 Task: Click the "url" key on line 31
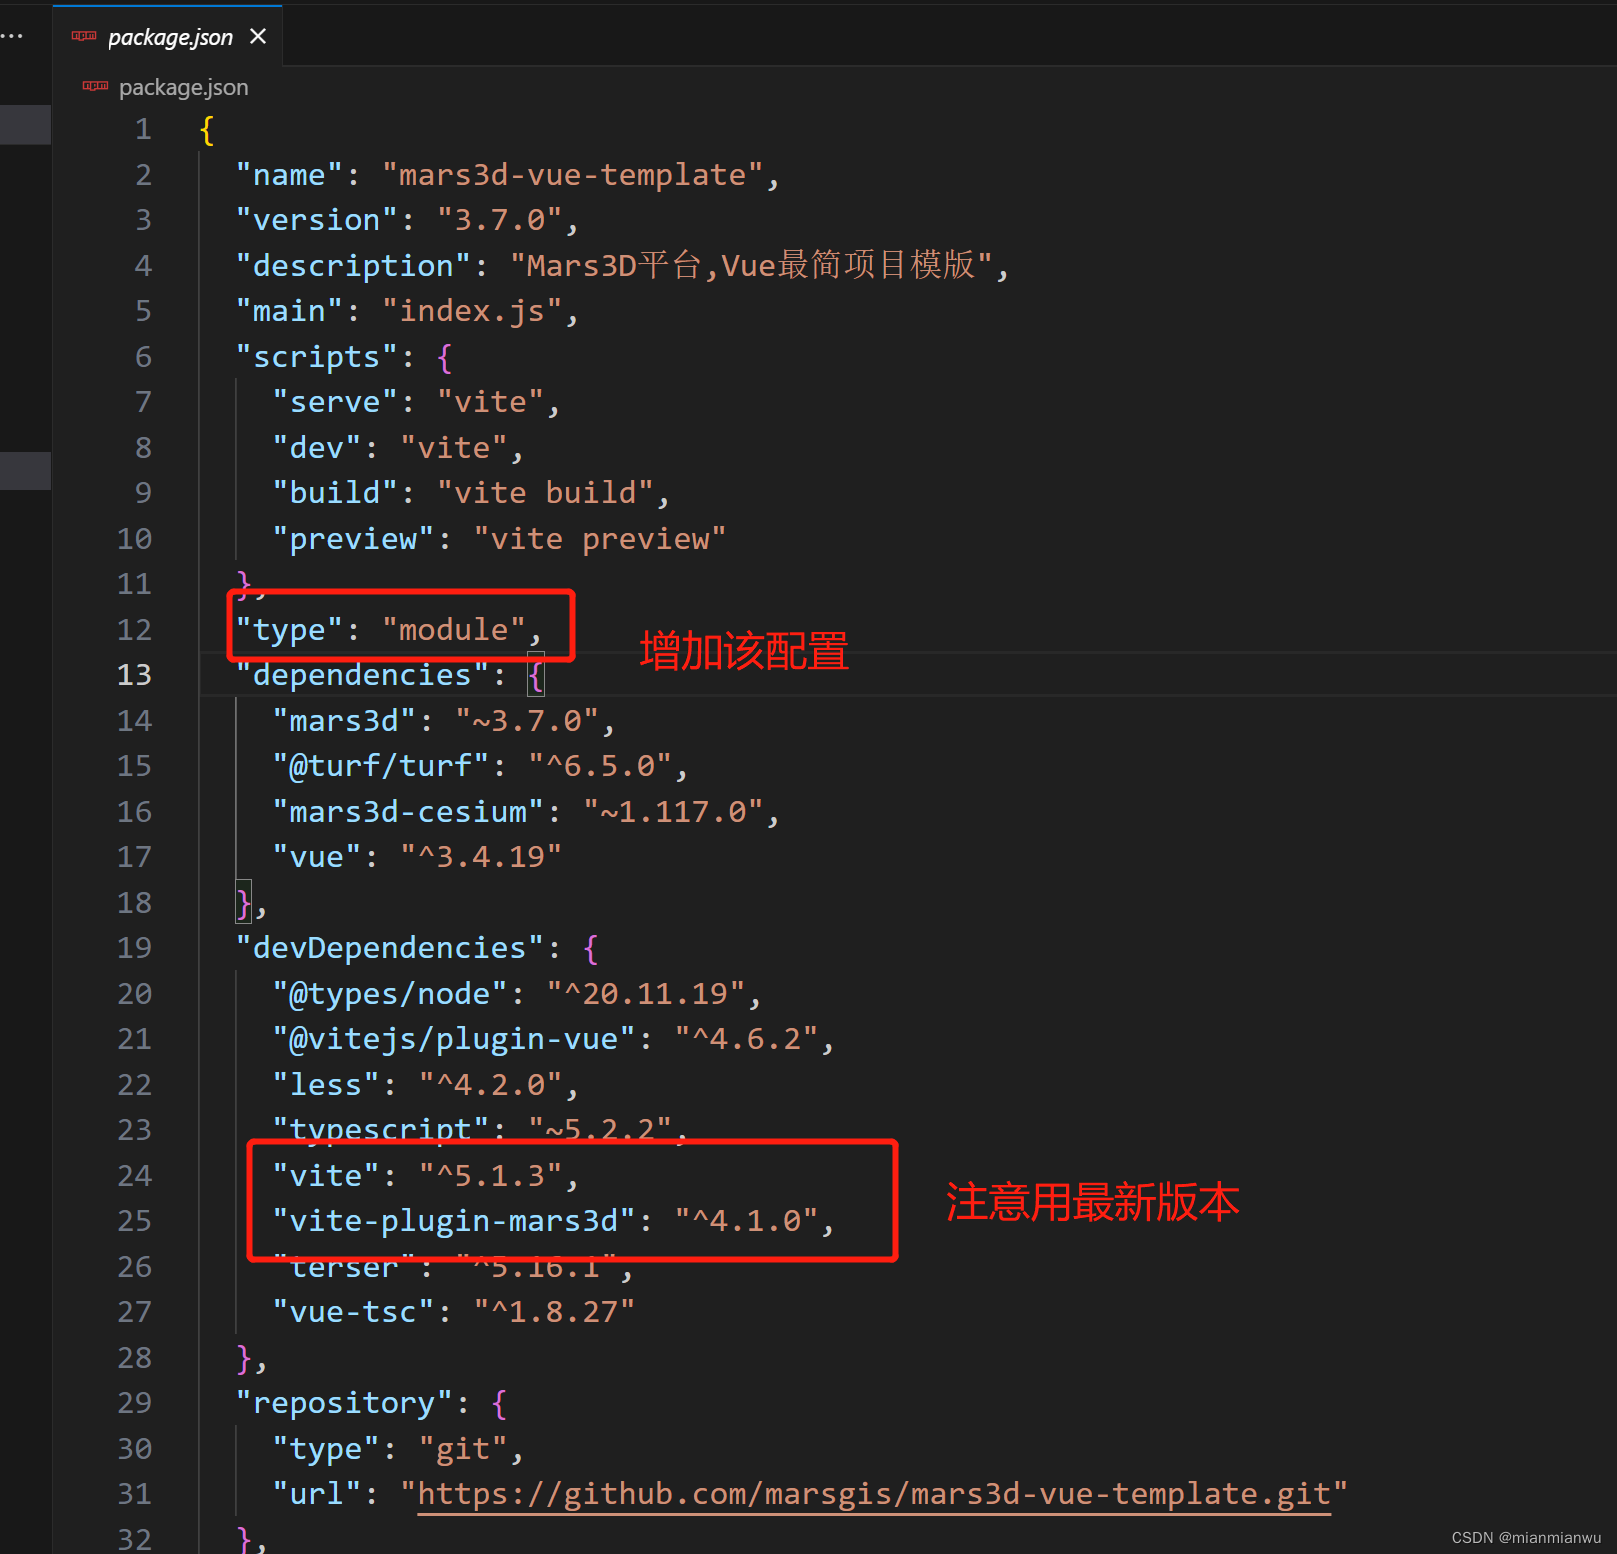pyautogui.click(x=317, y=1494)
